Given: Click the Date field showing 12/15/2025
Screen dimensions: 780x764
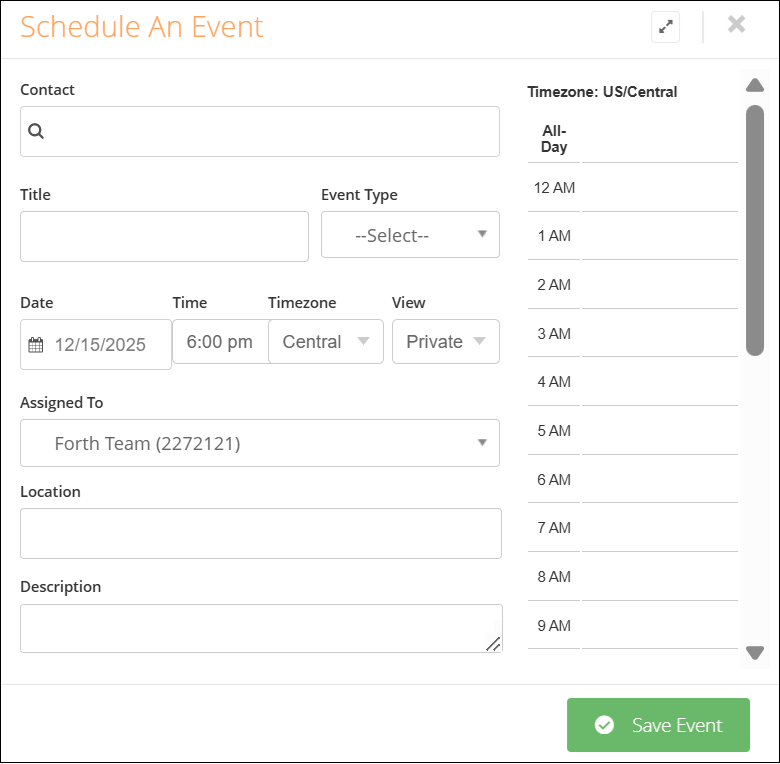Looking at the screenshot, I should 96,345.
